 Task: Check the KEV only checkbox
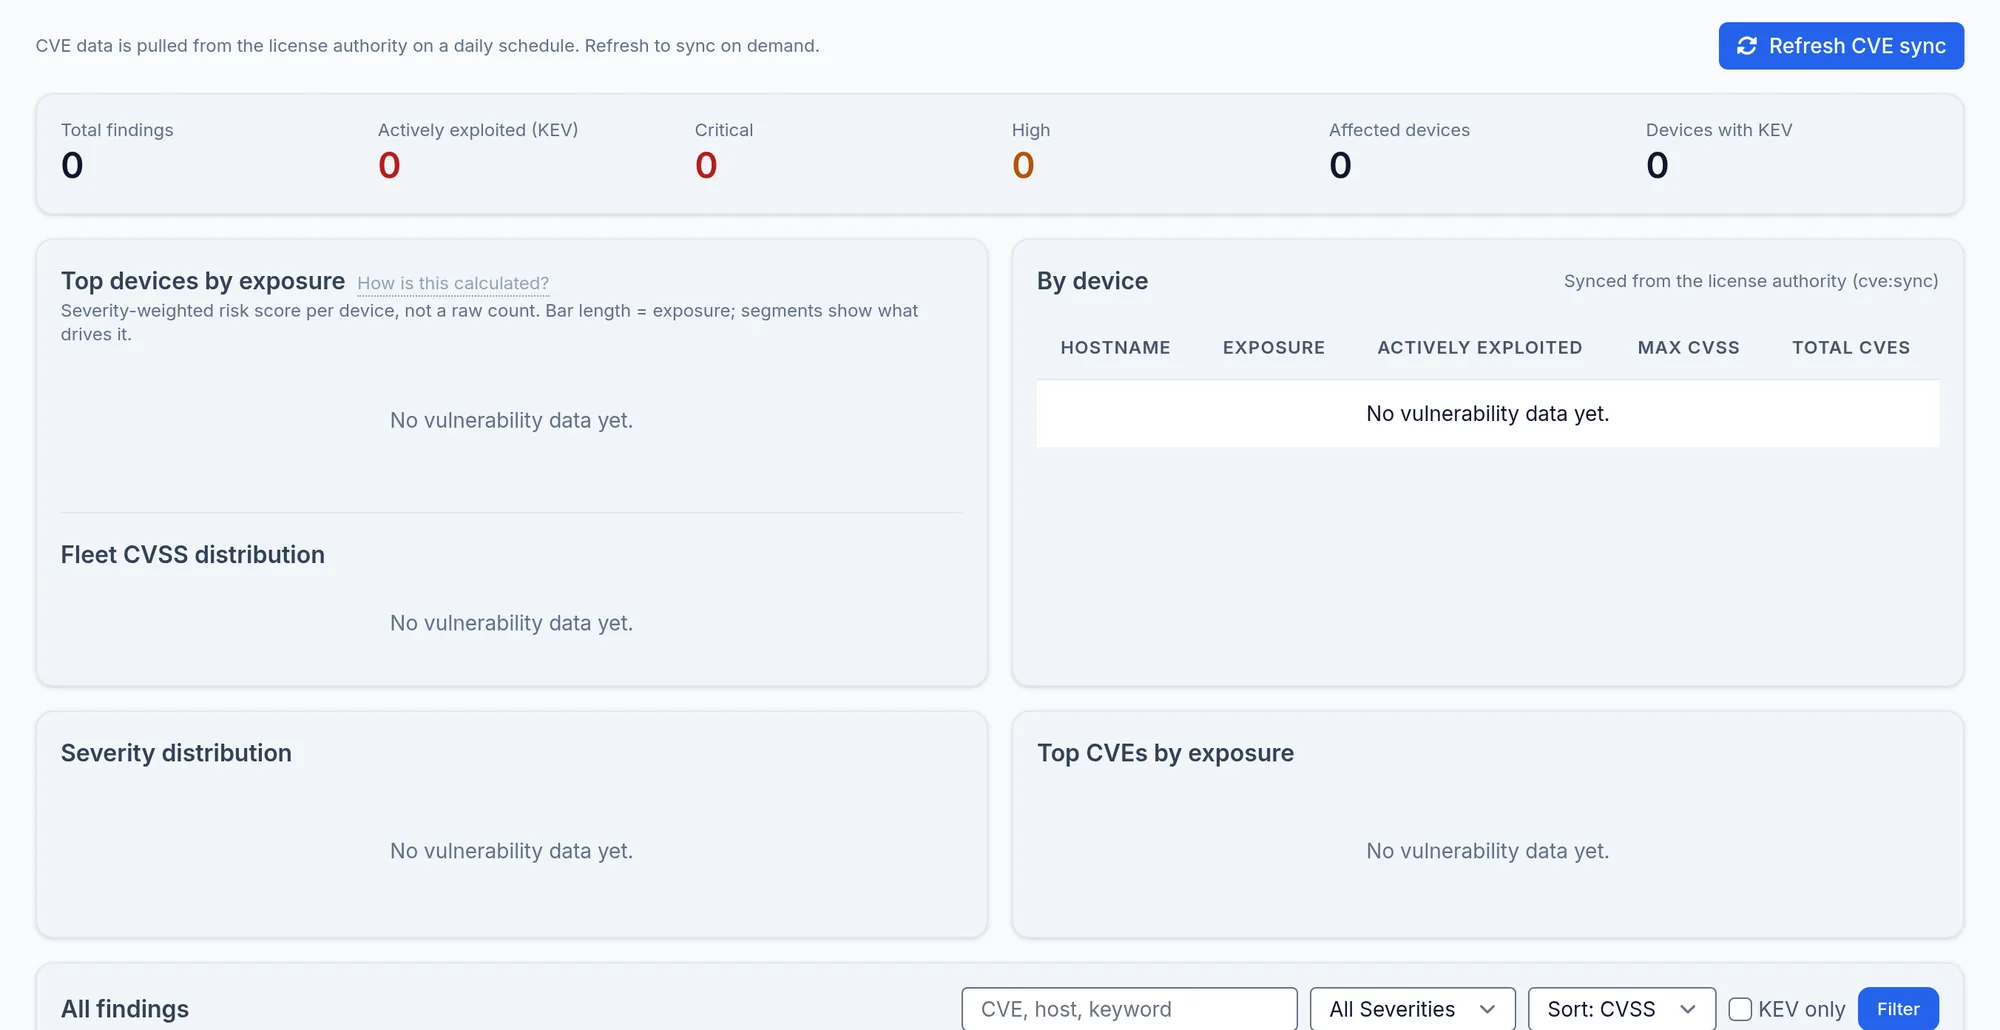coord(1740,1009)
